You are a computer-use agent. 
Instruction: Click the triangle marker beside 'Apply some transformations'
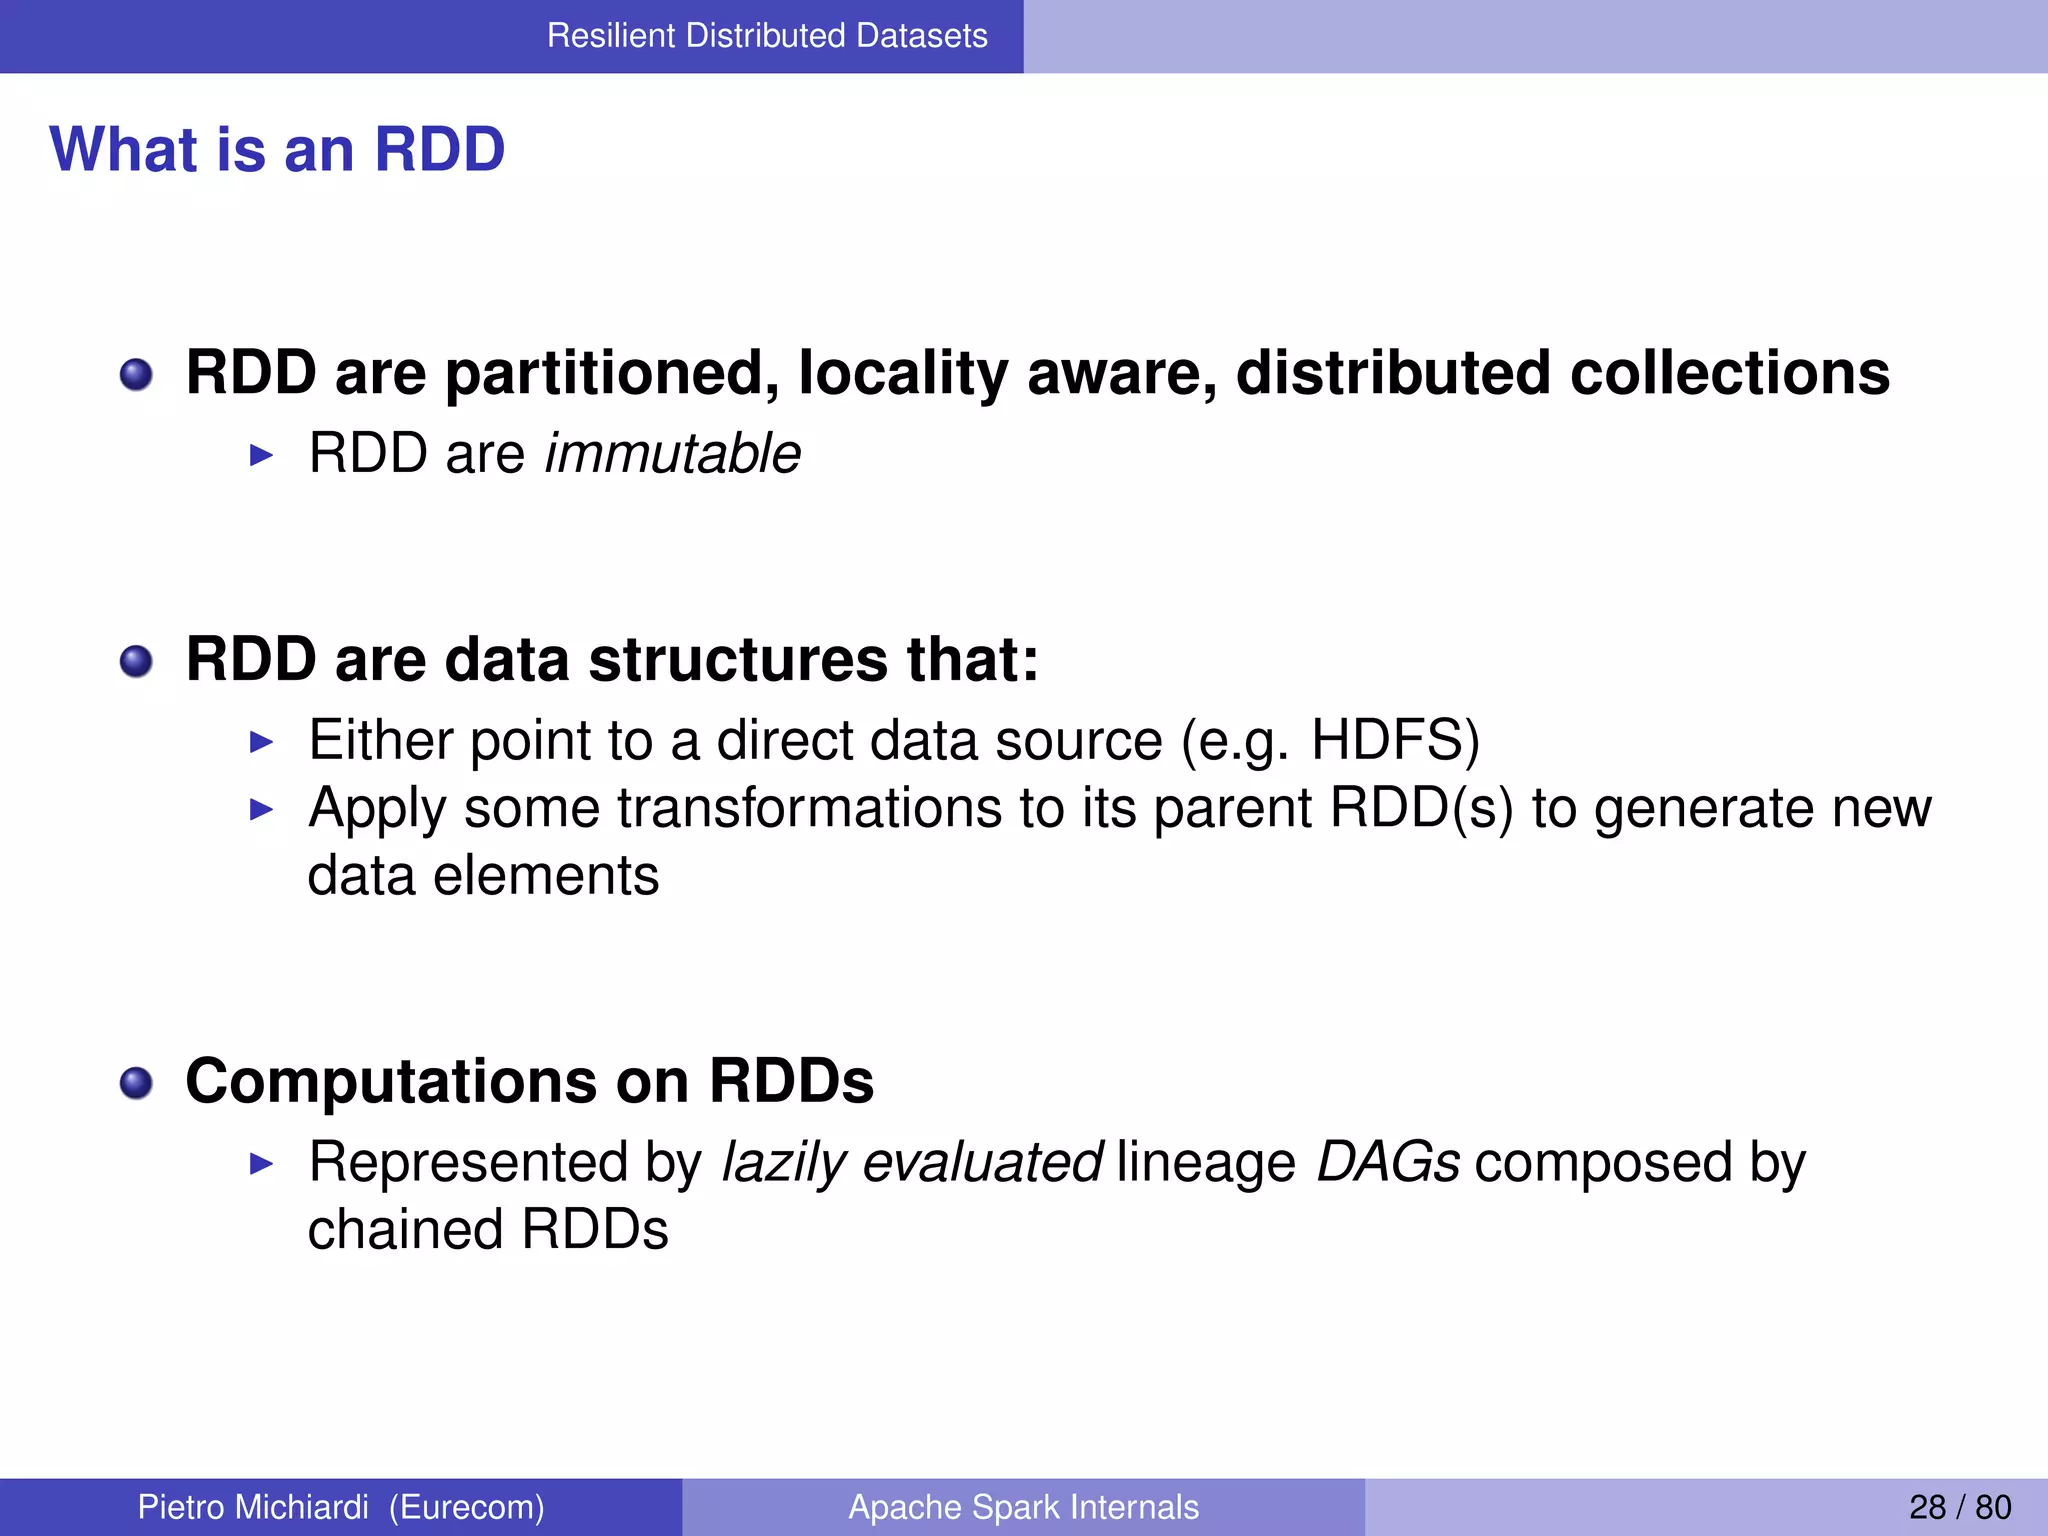click(261, 809)
